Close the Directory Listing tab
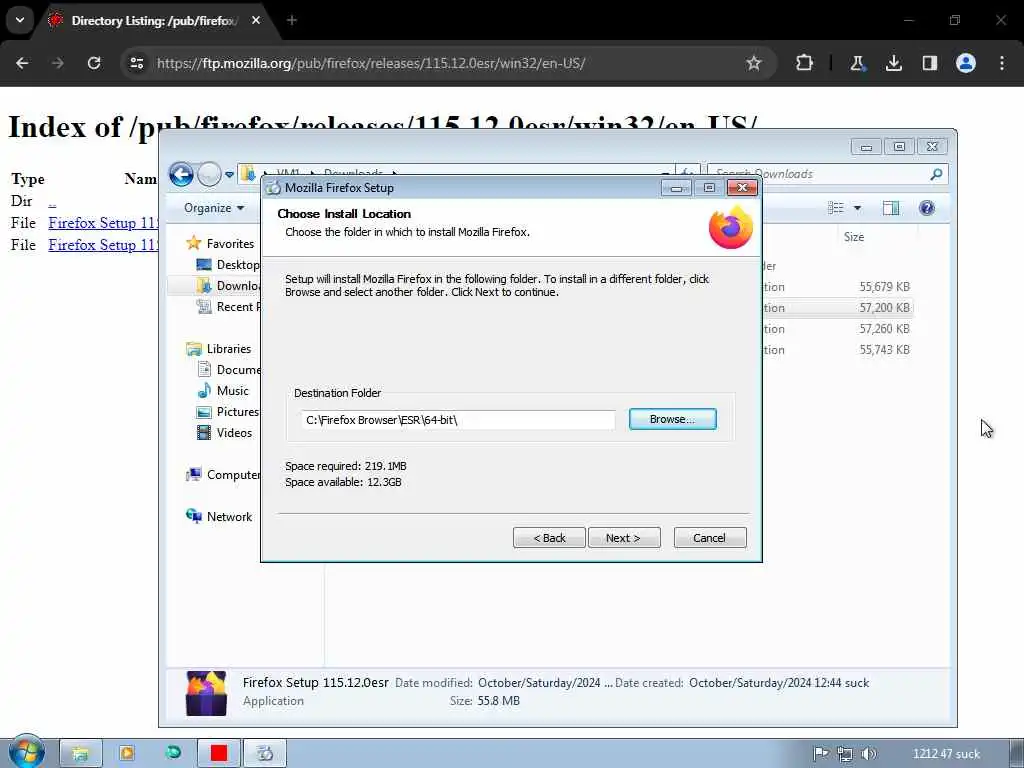Viewport: 1024px width, 768px height. (x=256, y=20)
